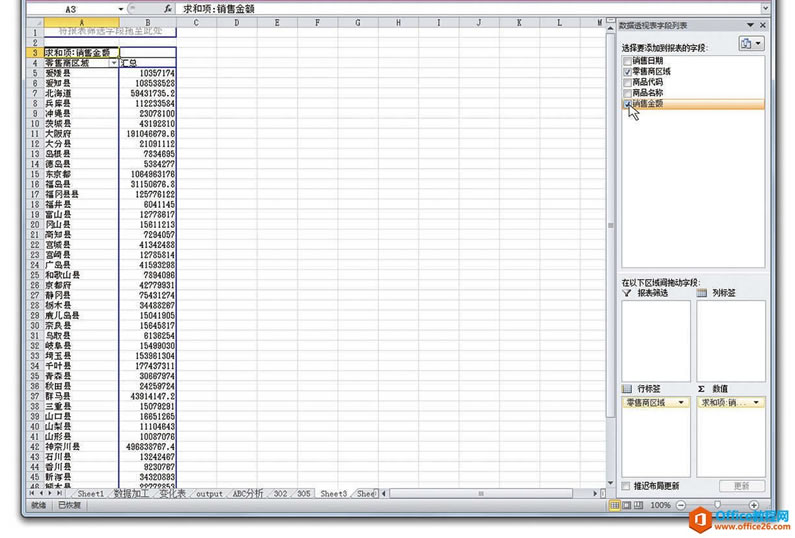Click the 列标签 drop area box

(731, 341)
